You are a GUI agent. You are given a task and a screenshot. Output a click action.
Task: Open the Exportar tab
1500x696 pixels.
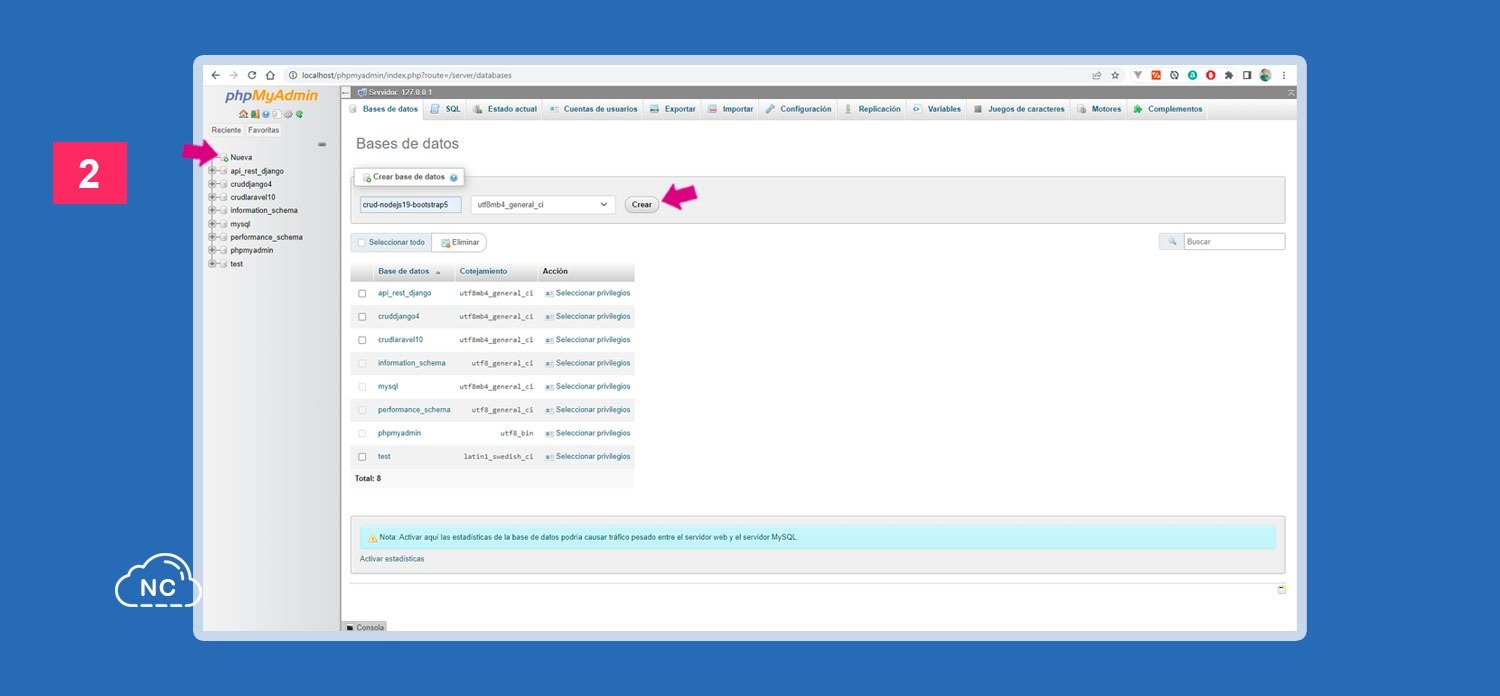click(x=672, y=109)
